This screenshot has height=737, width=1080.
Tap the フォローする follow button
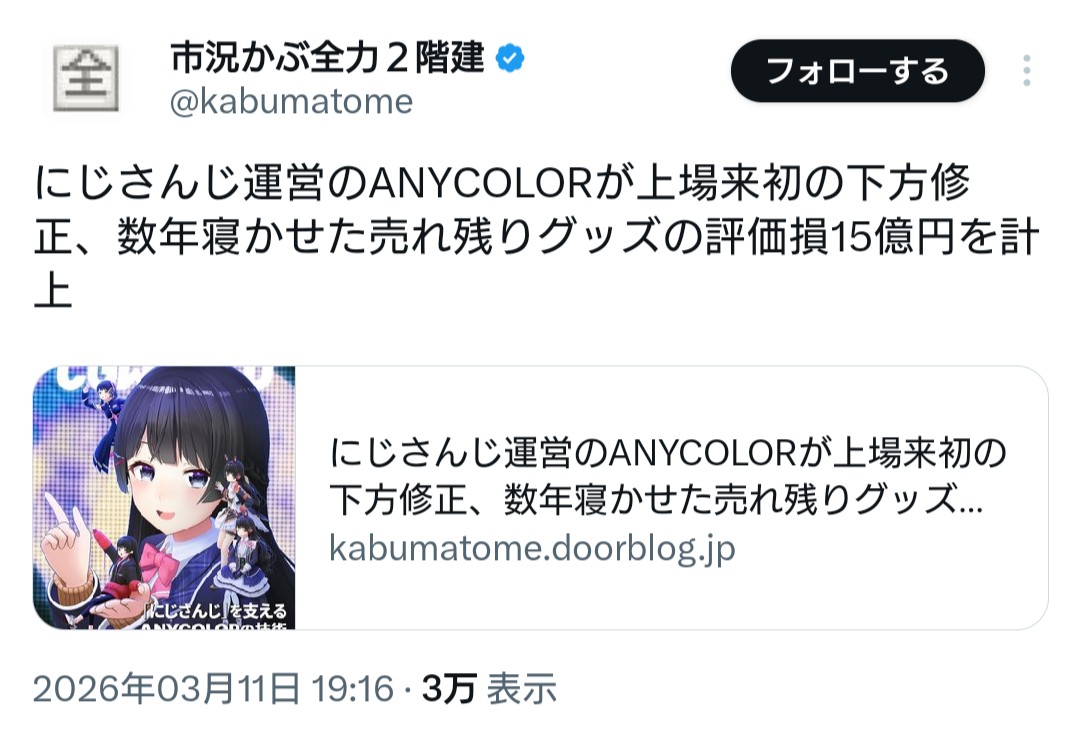click(x=858, y=71)
